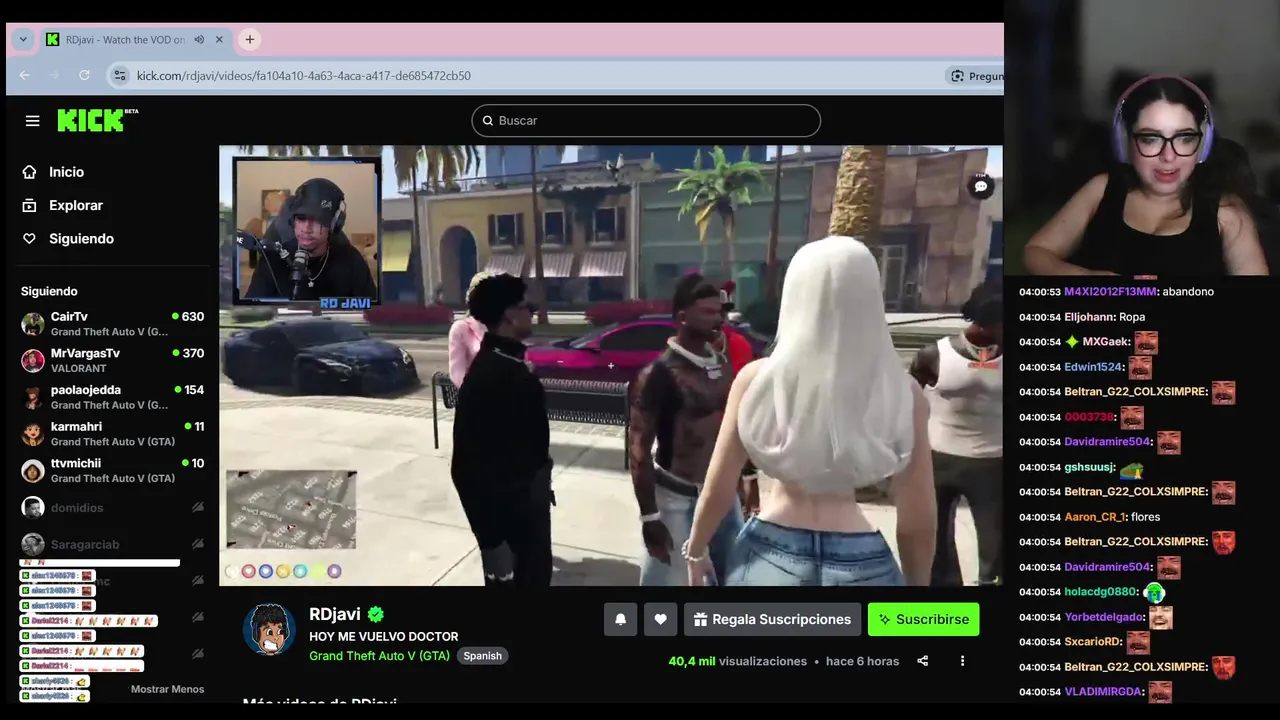Click the M4XI2012F13MM chat username
The image size is (1280, 720).
[1110, 292]
